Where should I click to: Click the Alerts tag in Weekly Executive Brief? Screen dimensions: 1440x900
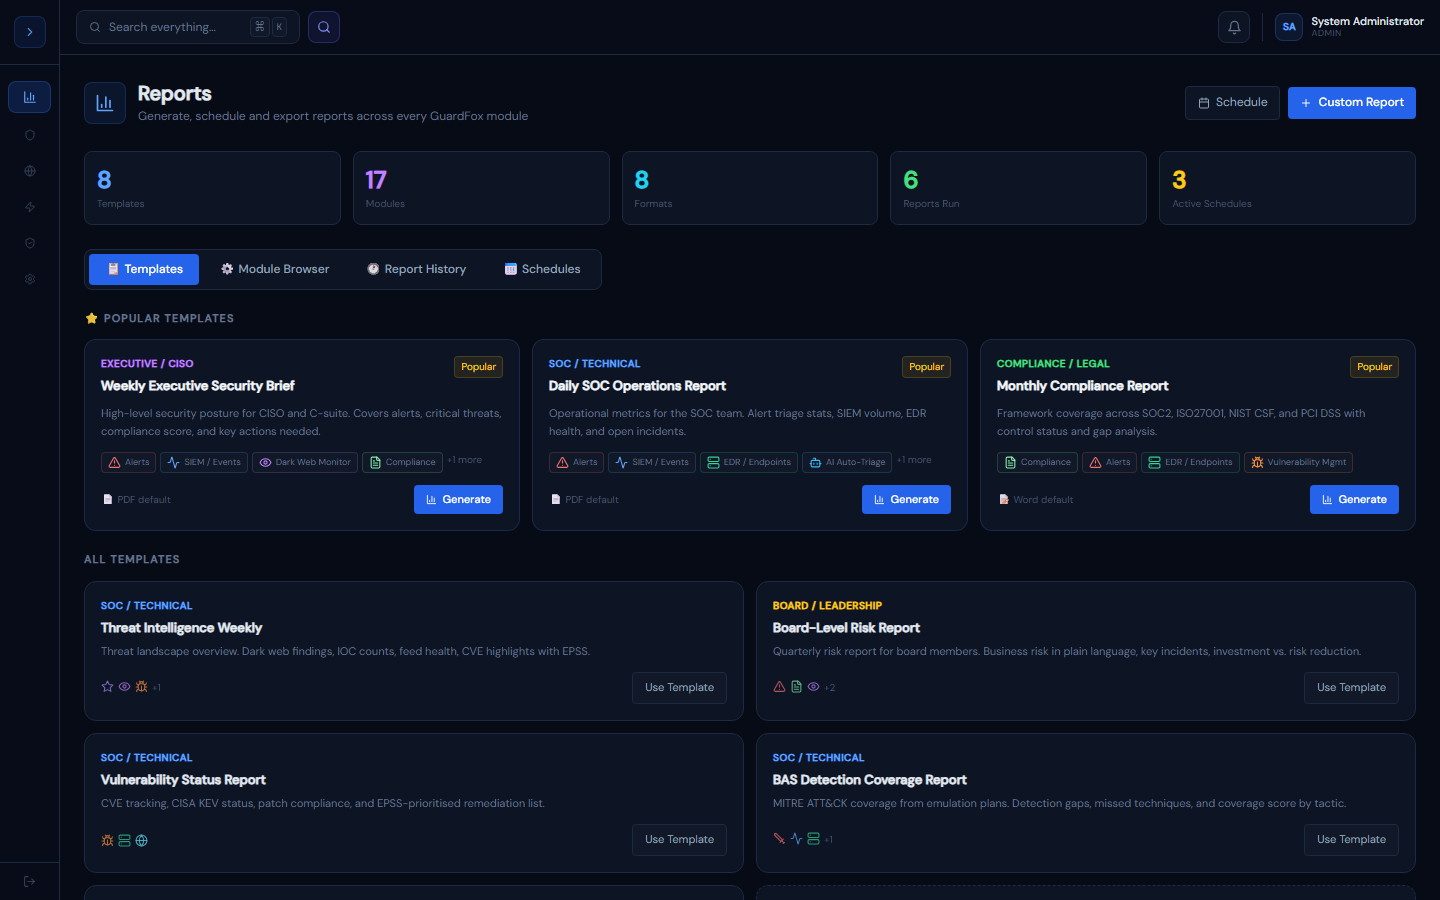pyautogui.click(x=129, y=462)
